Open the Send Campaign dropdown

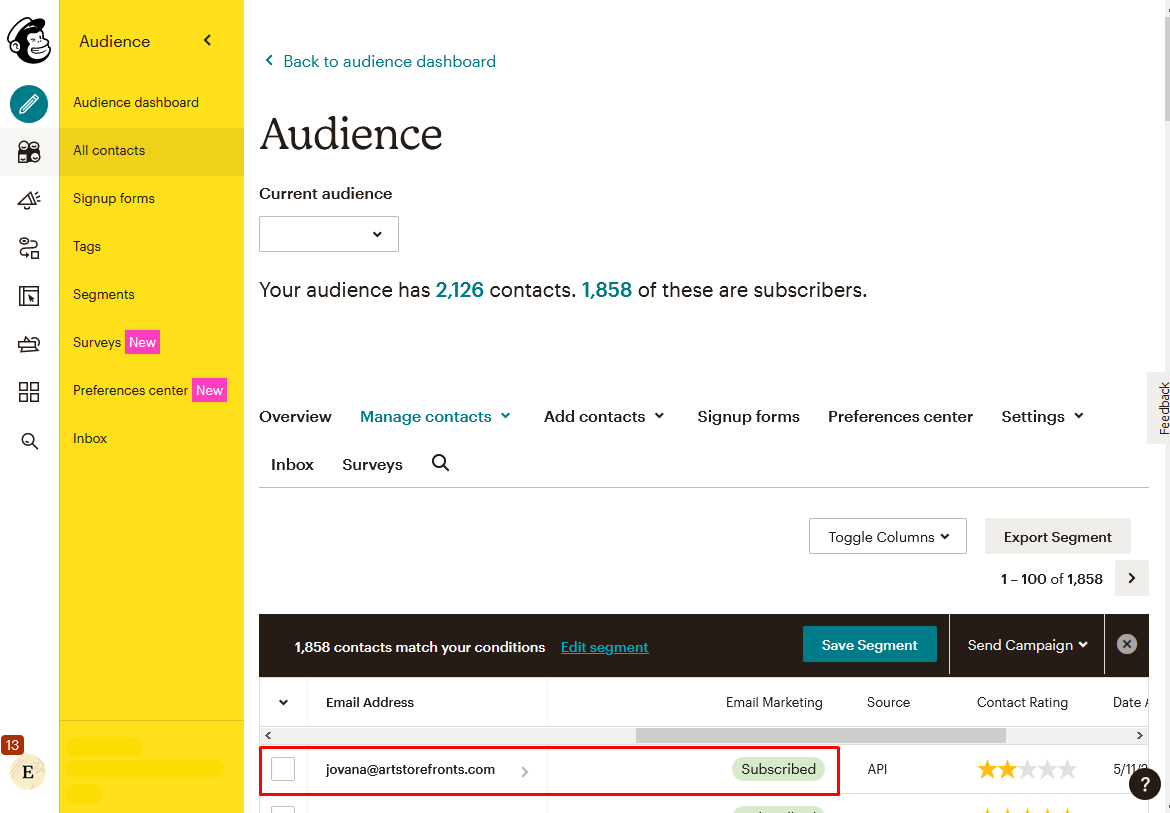1027,645
